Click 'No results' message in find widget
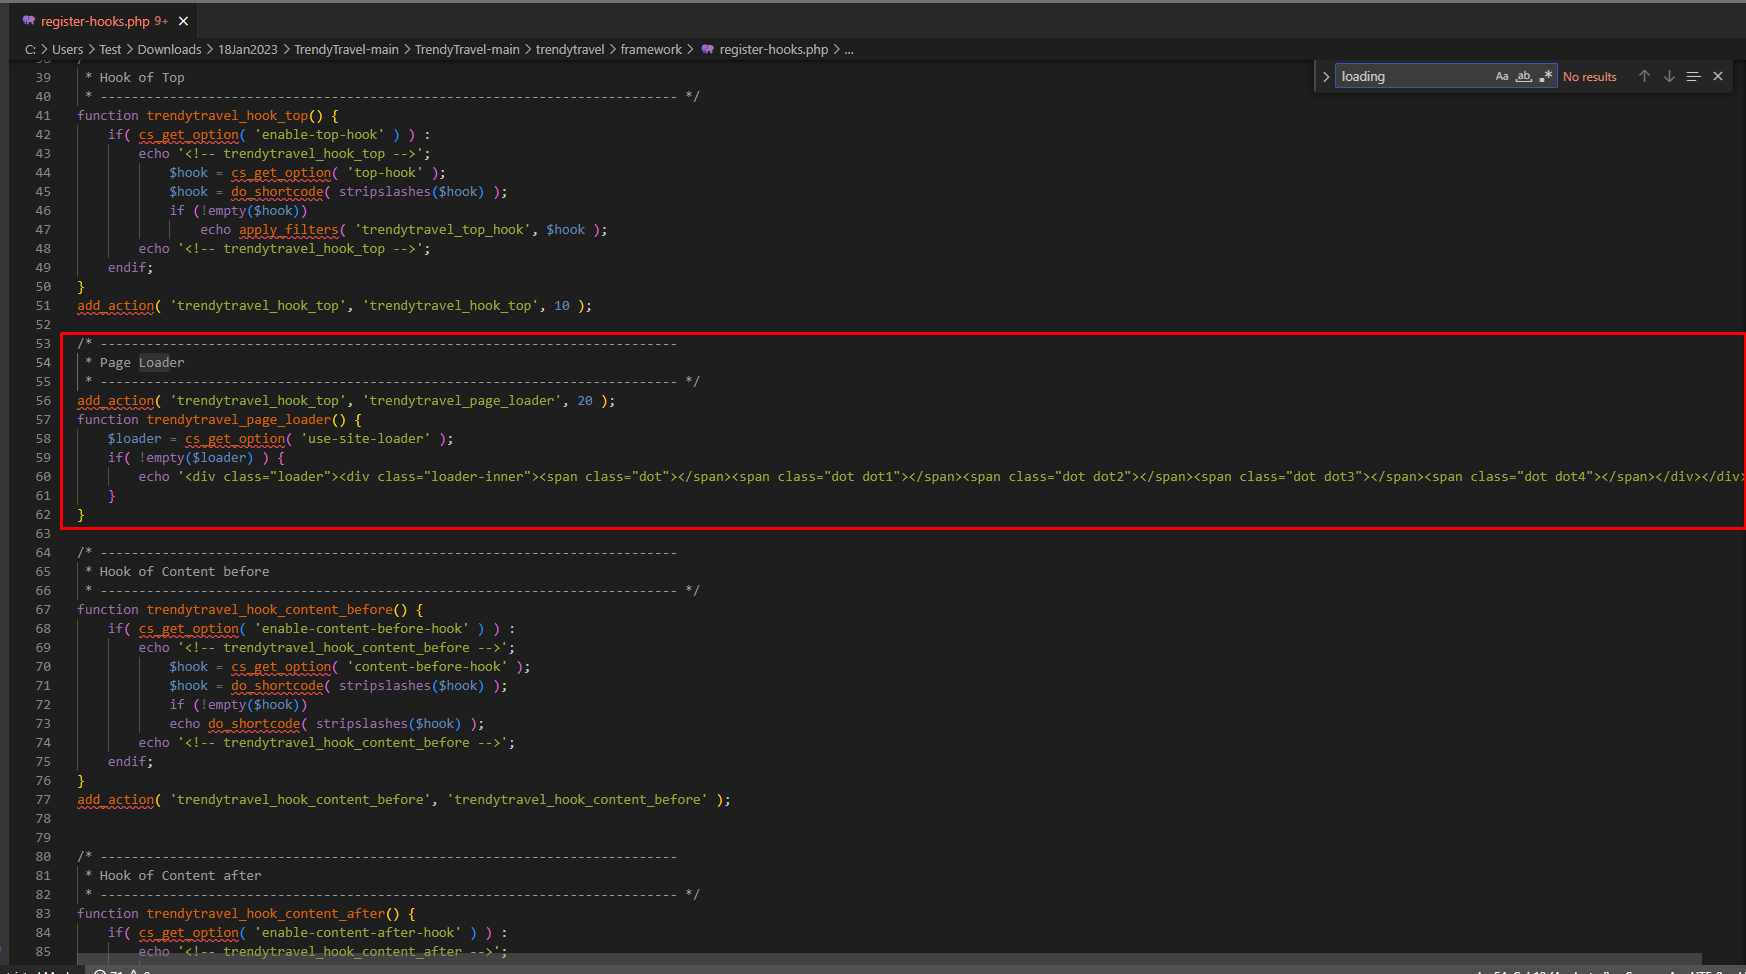Screen dimensions: 1746x974 tap(1589, 77)
